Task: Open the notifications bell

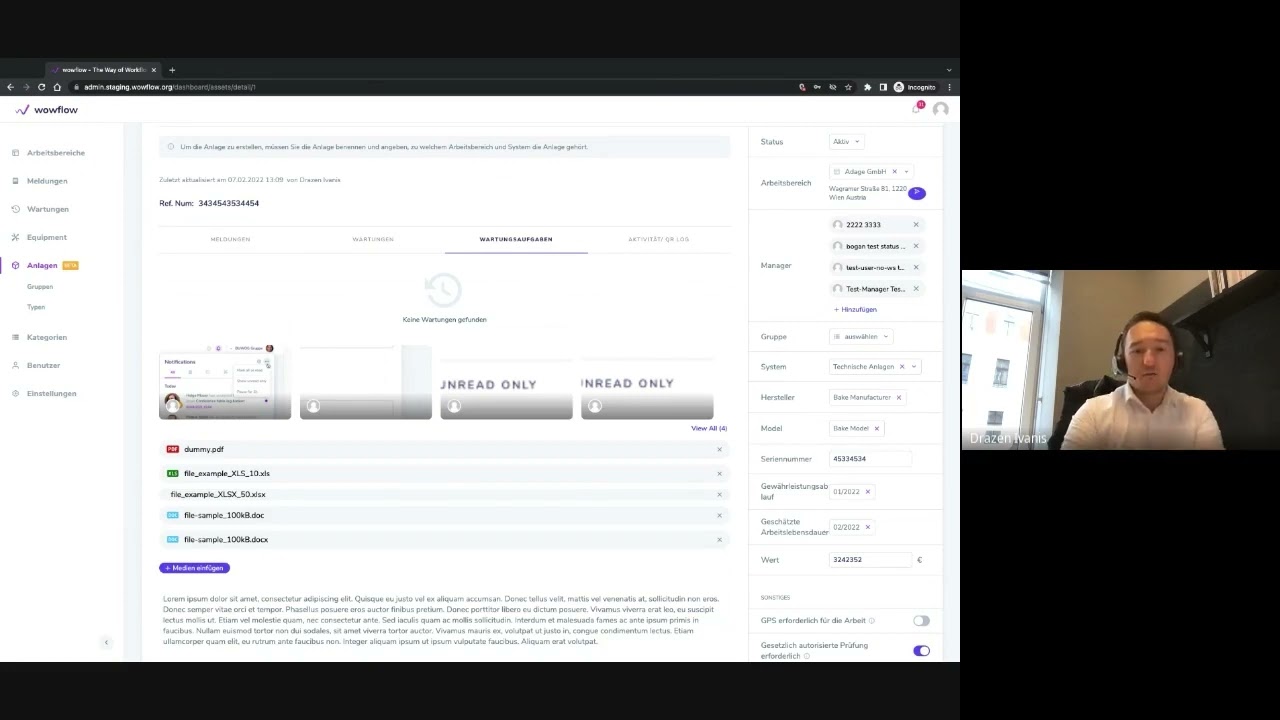Action: (916, 109)
